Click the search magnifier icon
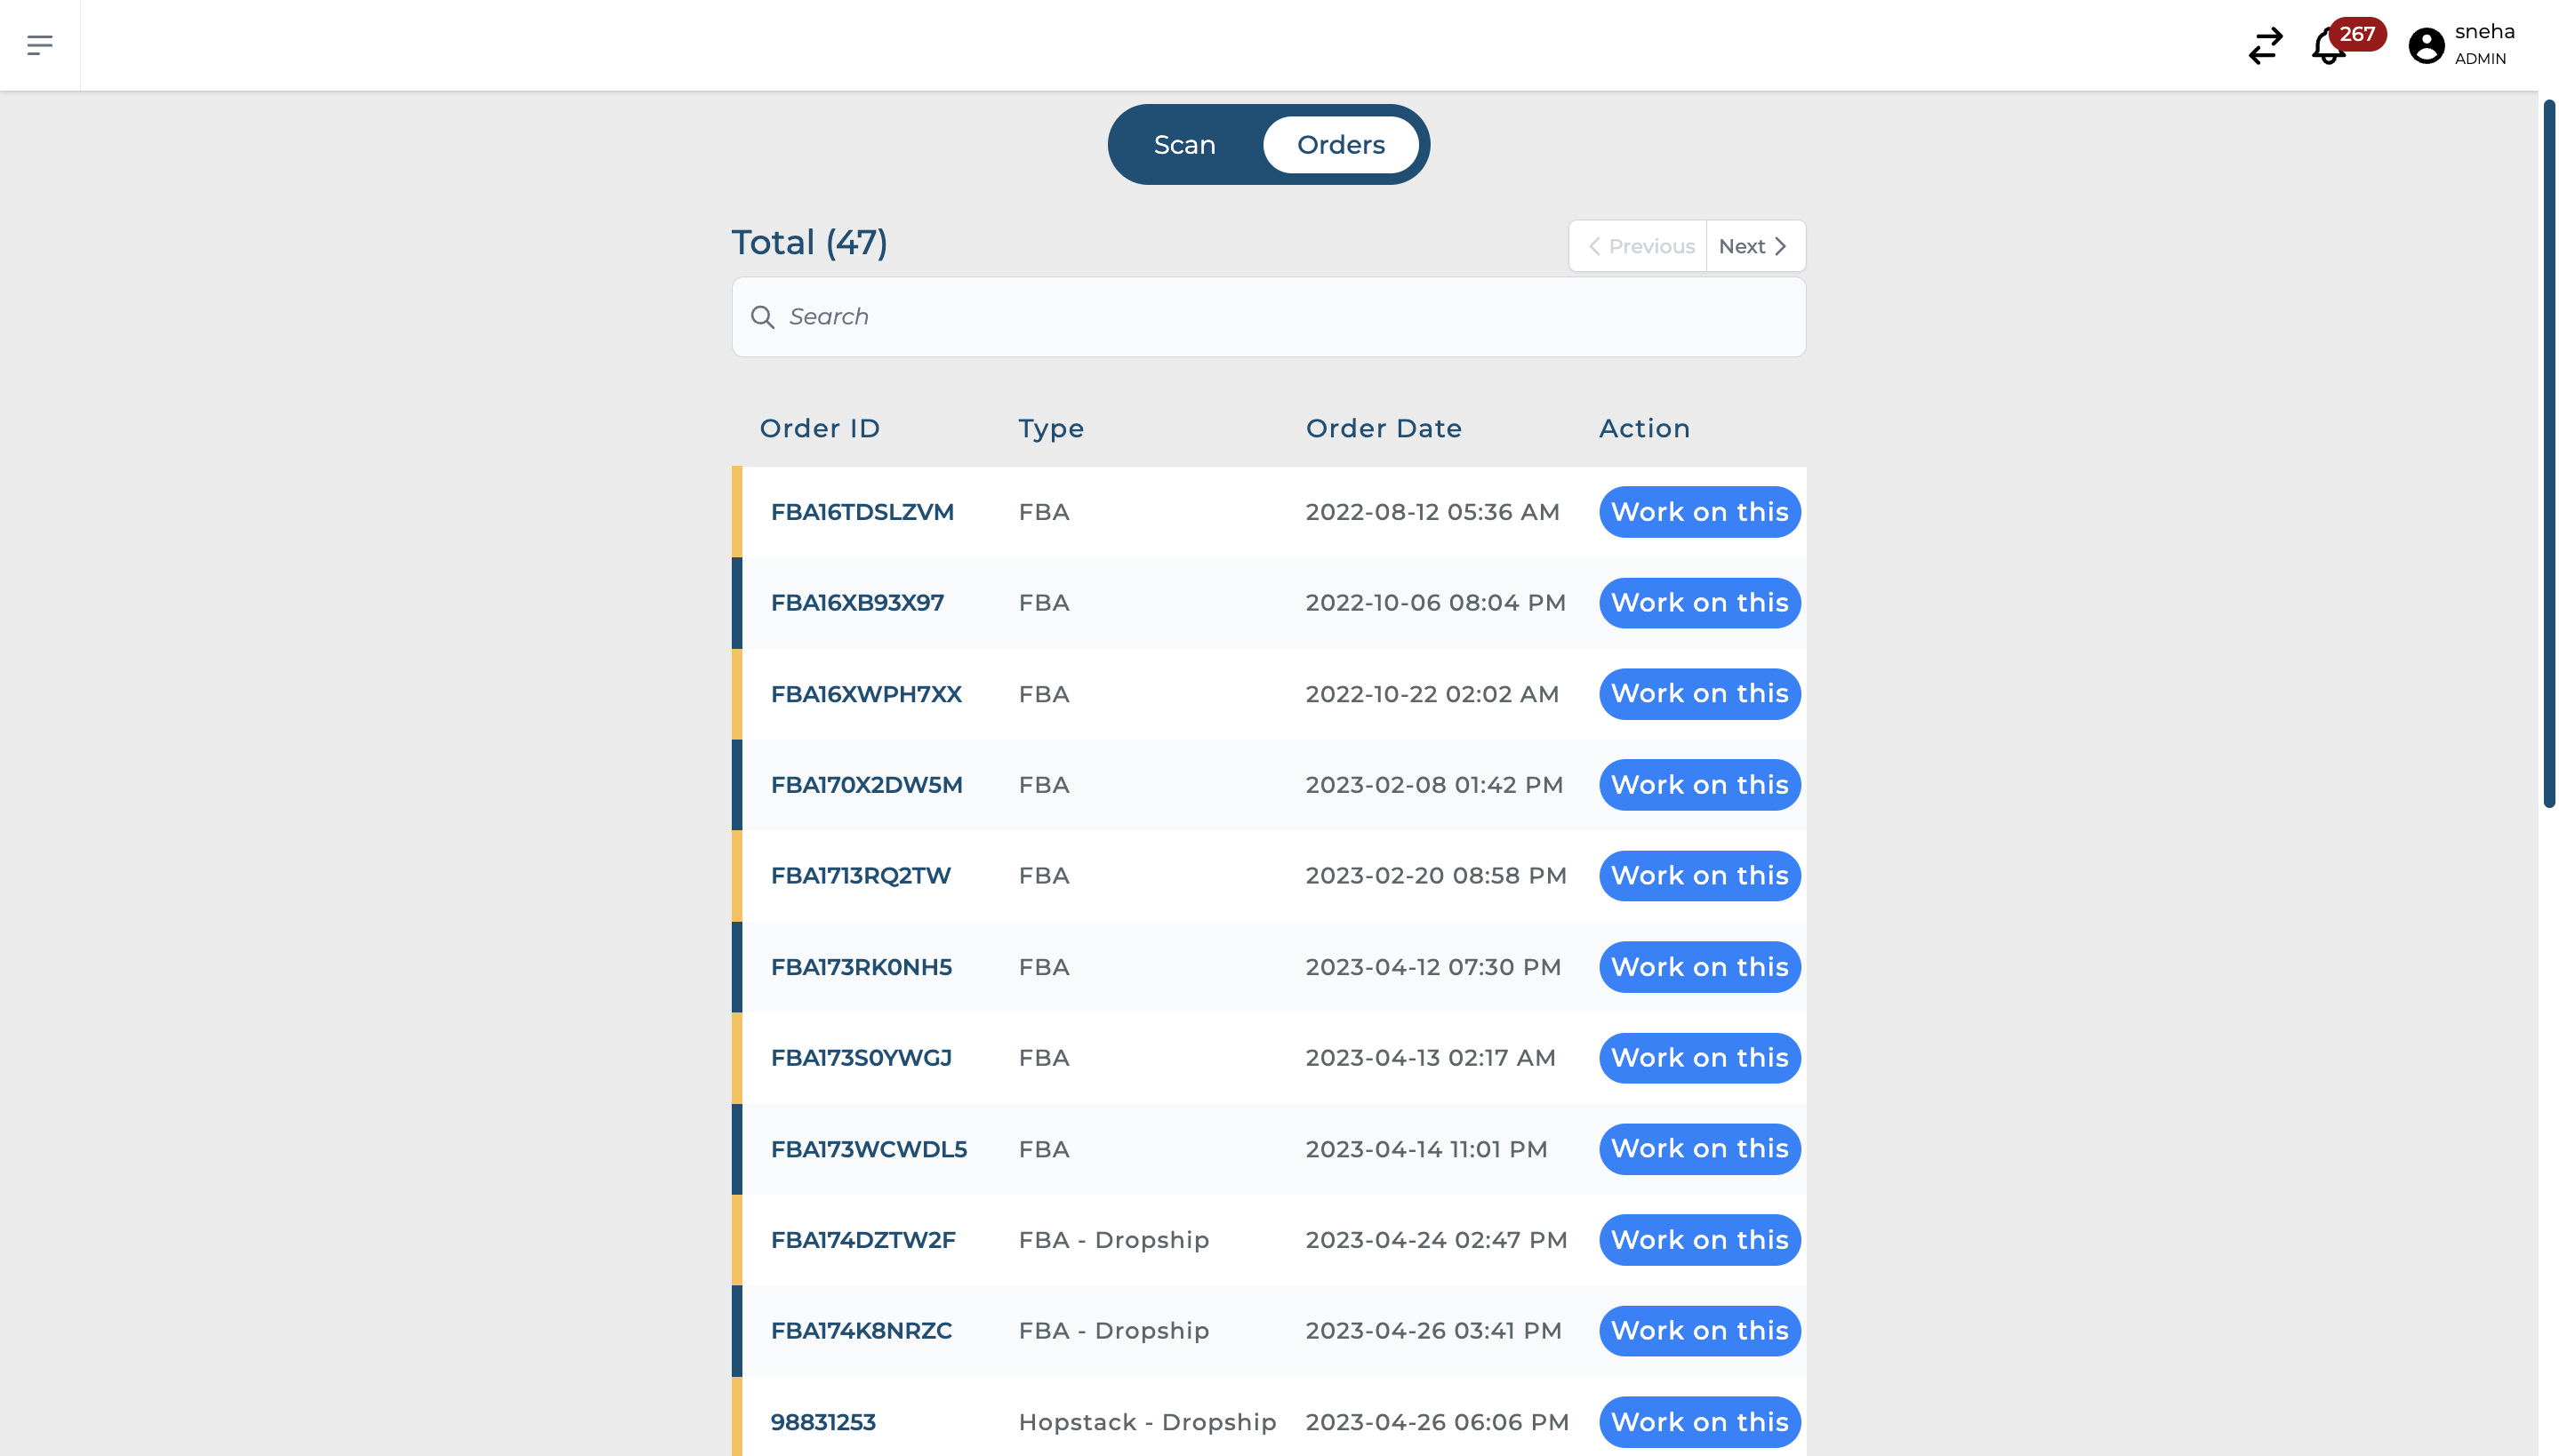The image size is (2559, 1456). click(x=762, y=317)
